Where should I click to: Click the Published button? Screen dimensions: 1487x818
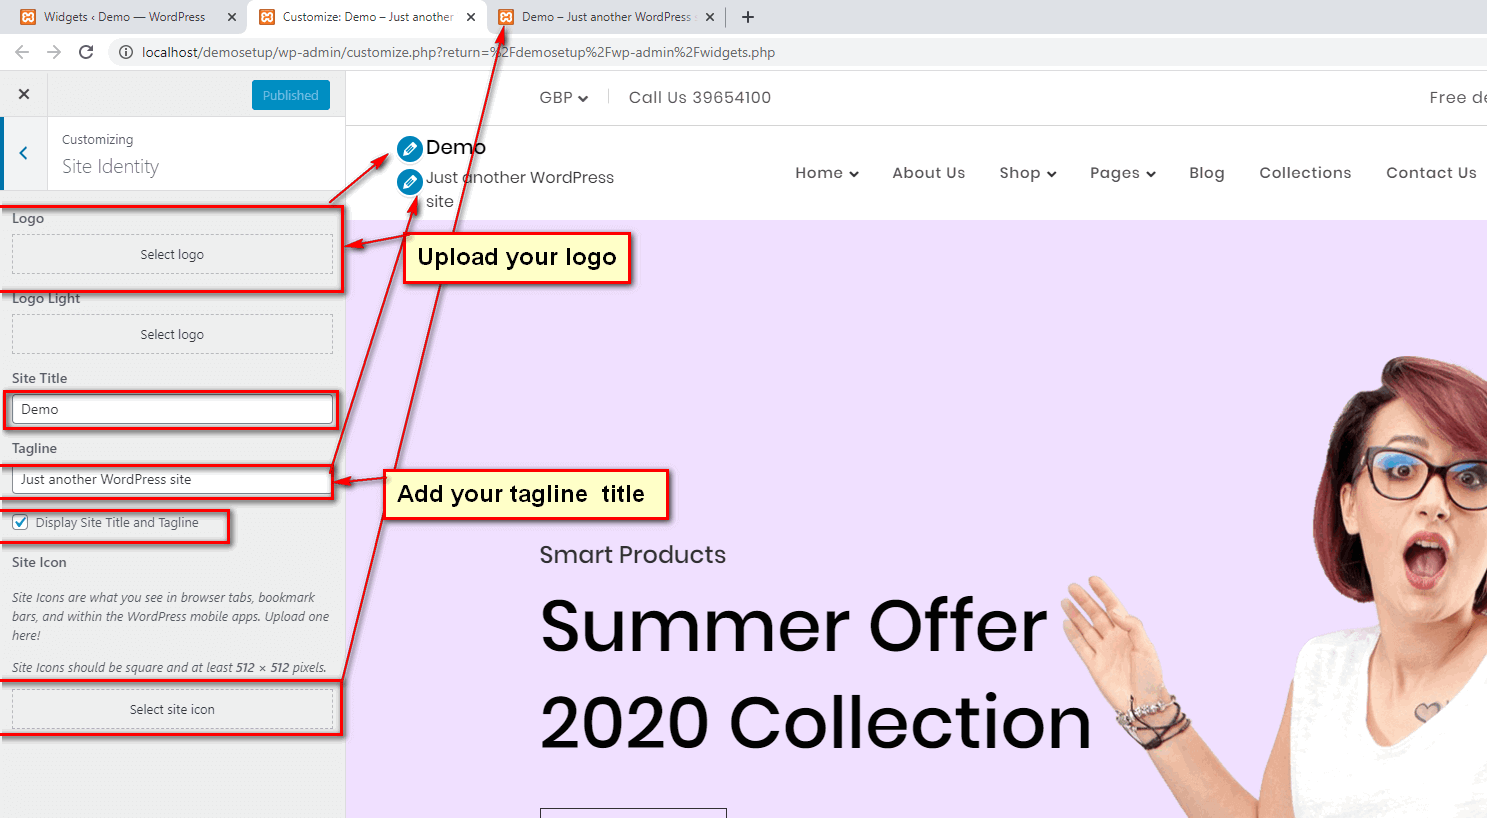click(x=291, y=95)
